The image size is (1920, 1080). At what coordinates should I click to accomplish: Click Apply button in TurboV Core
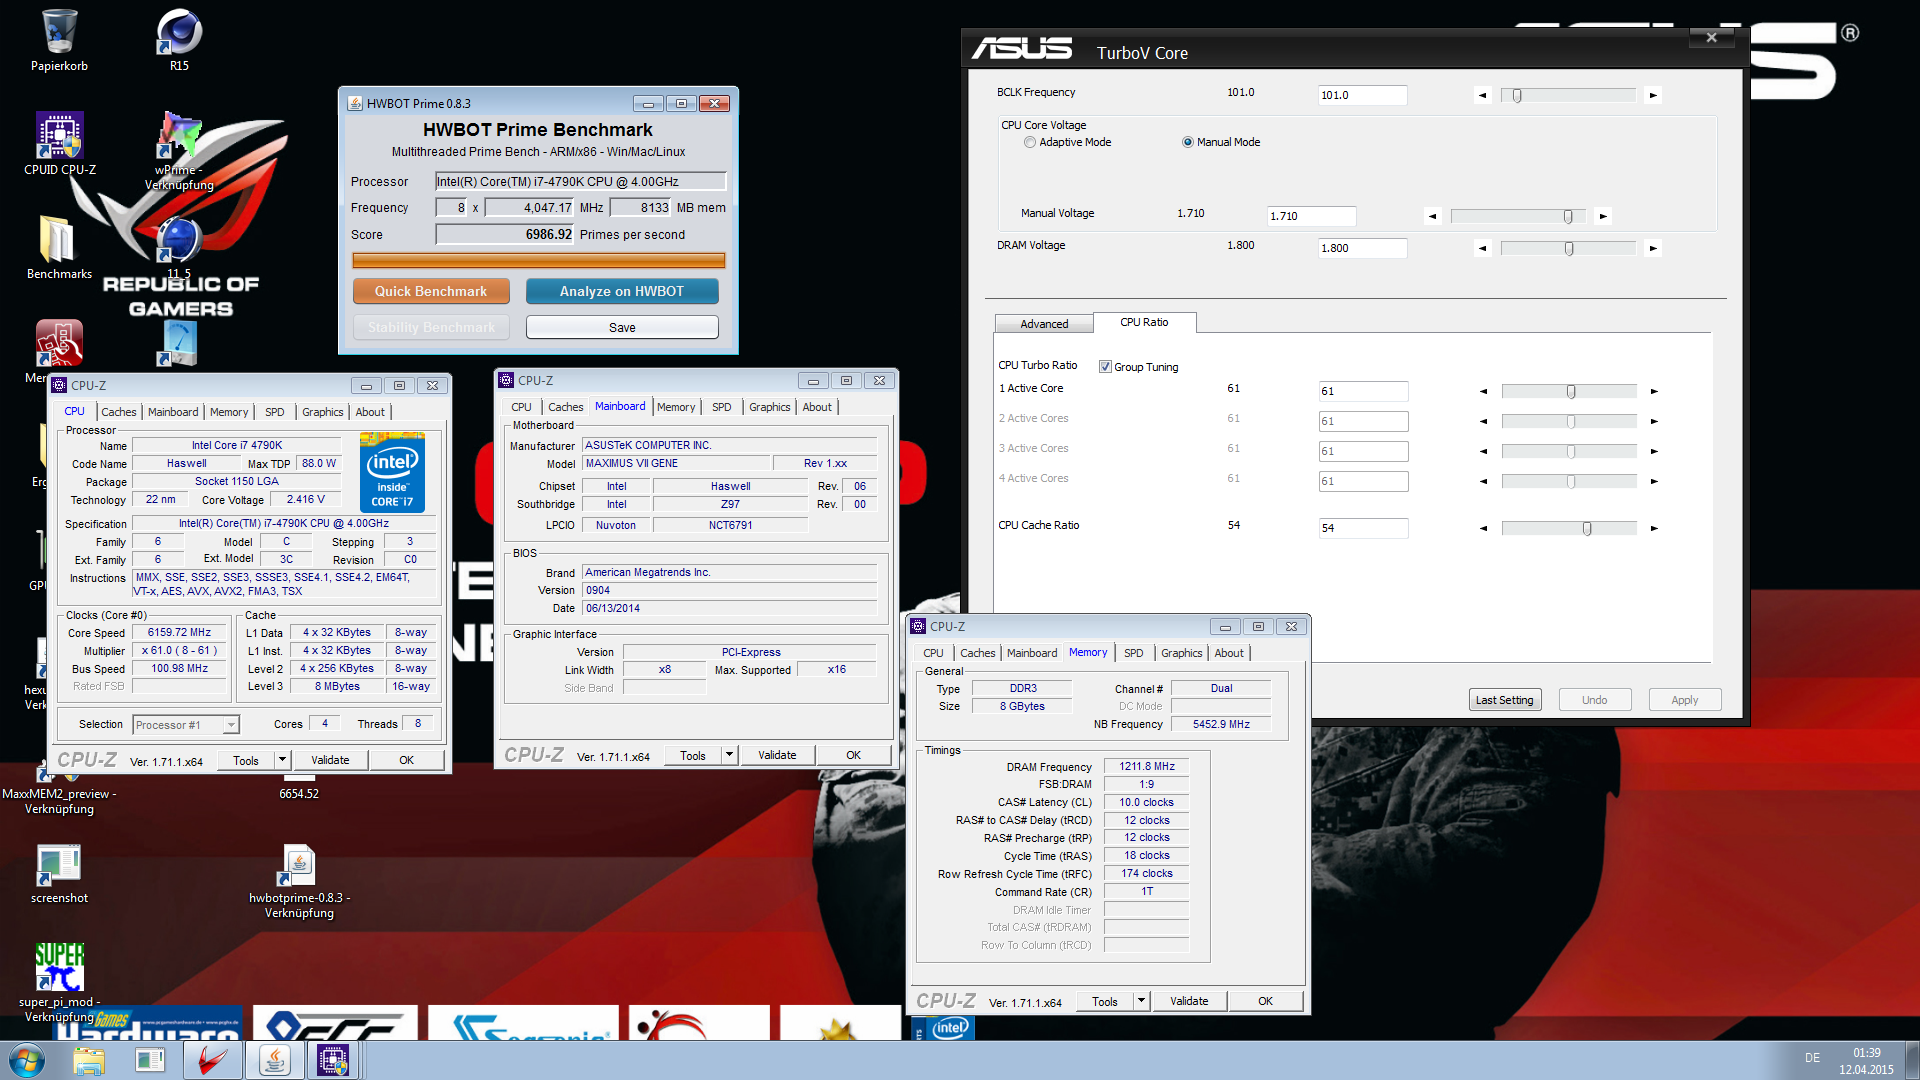click(x=1684, y=700)
